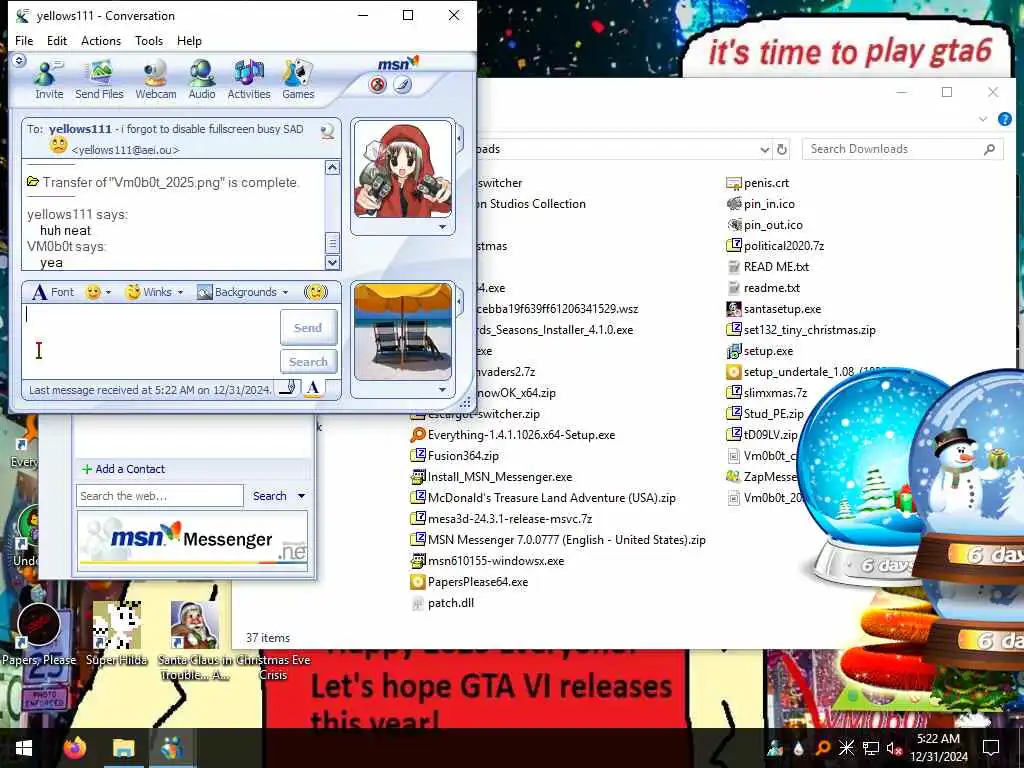Open Games in conversation toolbar
This screenshot has width=1024, height=768.
point(298,79)
